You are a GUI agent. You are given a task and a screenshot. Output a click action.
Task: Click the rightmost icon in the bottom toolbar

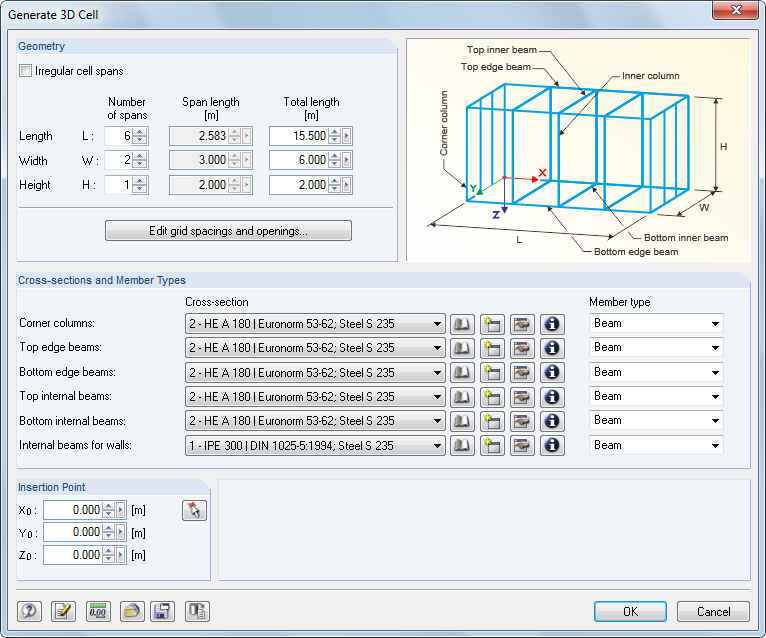197,611
